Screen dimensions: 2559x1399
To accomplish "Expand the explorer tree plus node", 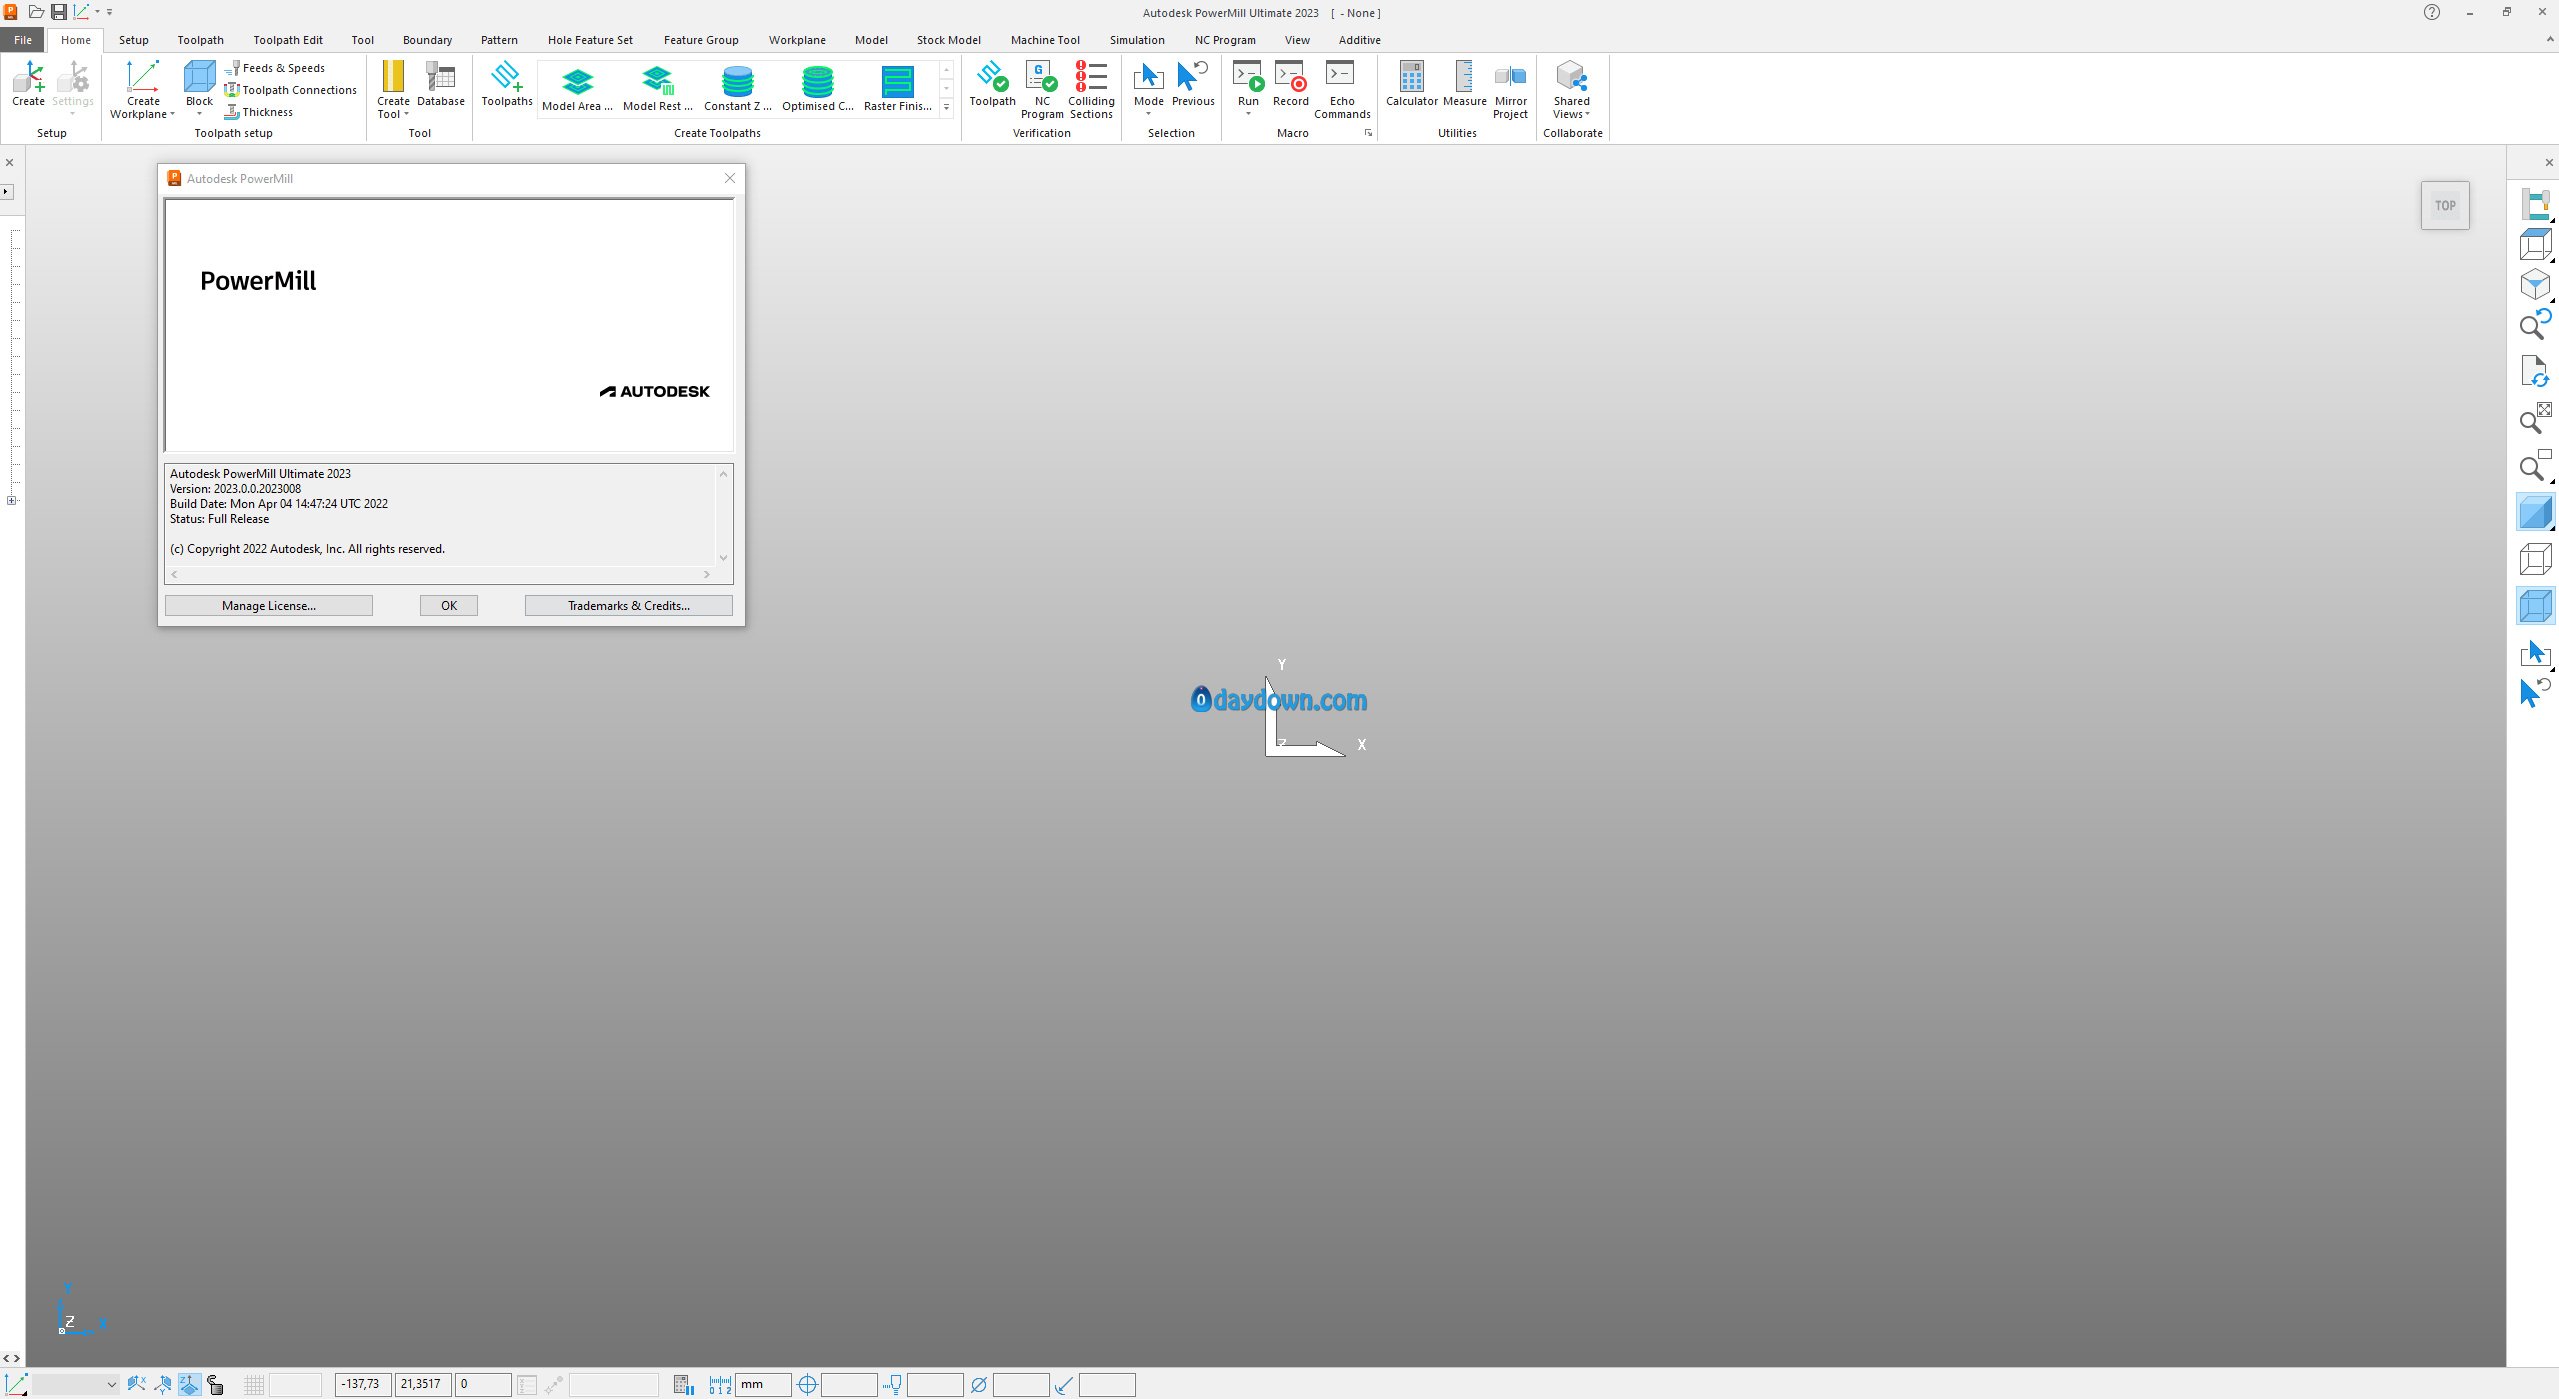I will pos(11,501).
